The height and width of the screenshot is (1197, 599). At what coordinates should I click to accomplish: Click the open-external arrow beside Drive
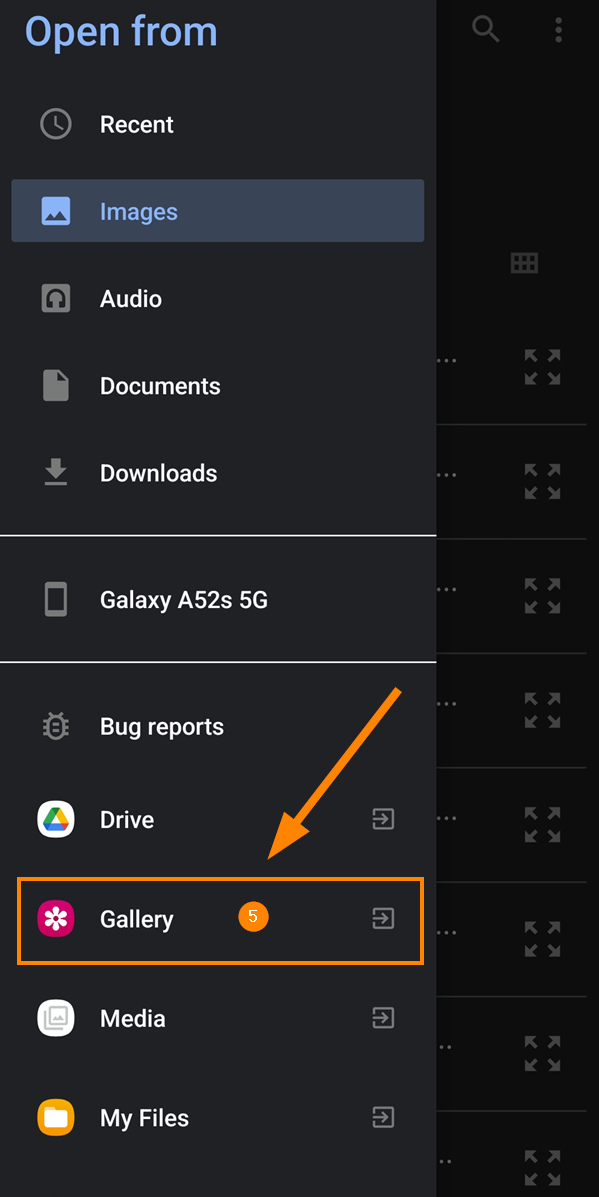(383, 820)
